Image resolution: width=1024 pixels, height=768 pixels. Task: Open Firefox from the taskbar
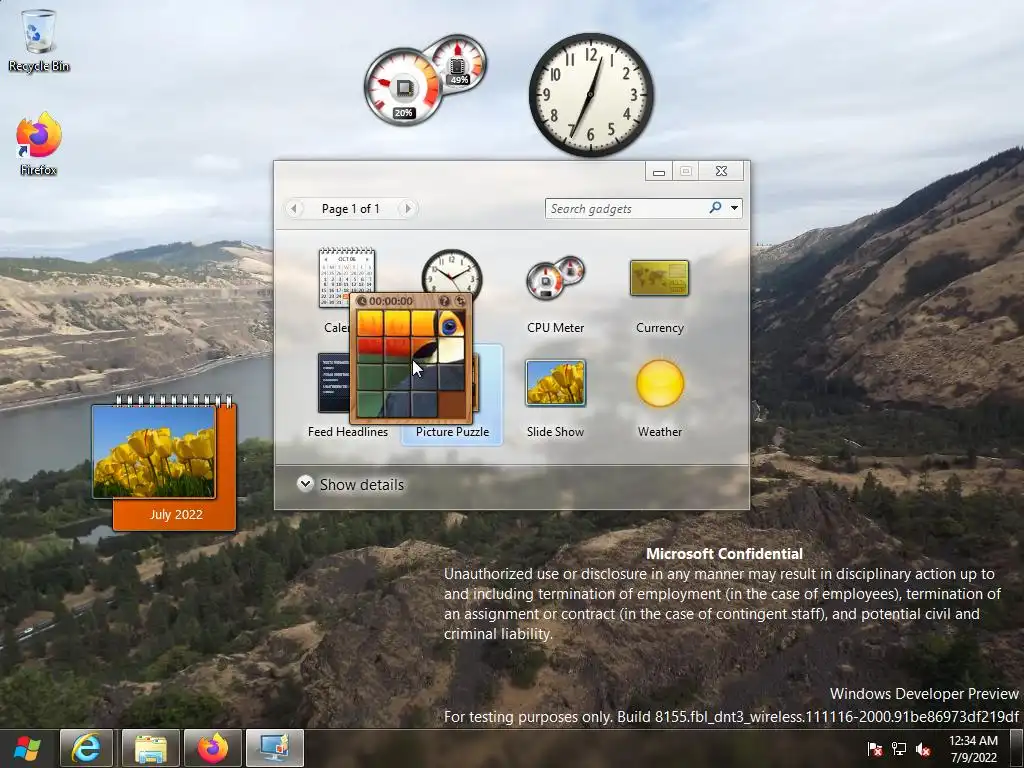[x=213, y=748]
